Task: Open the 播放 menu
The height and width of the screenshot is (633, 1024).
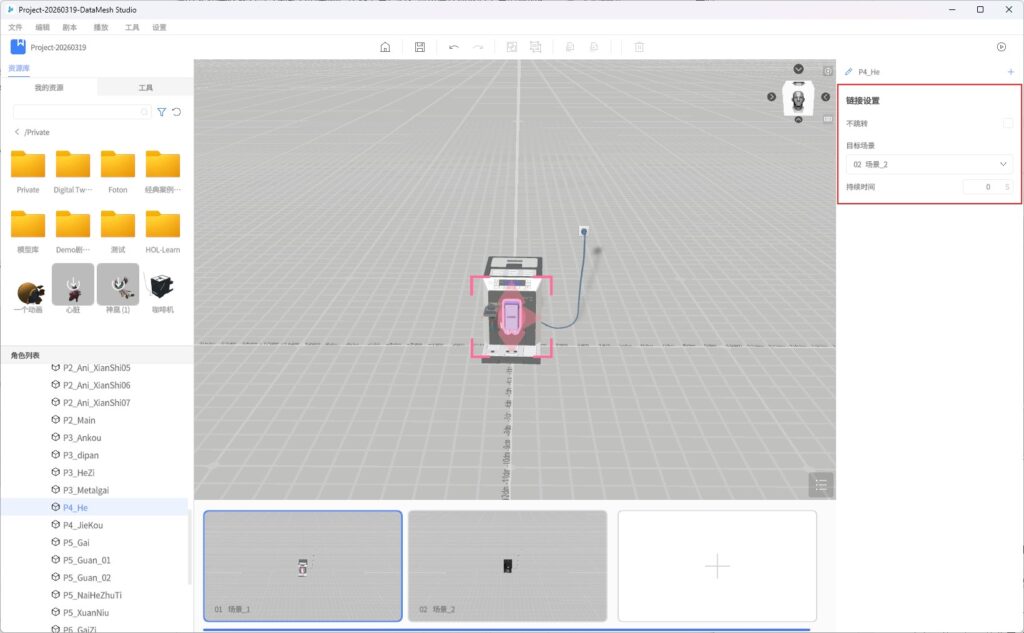Action: coord(101,27)
